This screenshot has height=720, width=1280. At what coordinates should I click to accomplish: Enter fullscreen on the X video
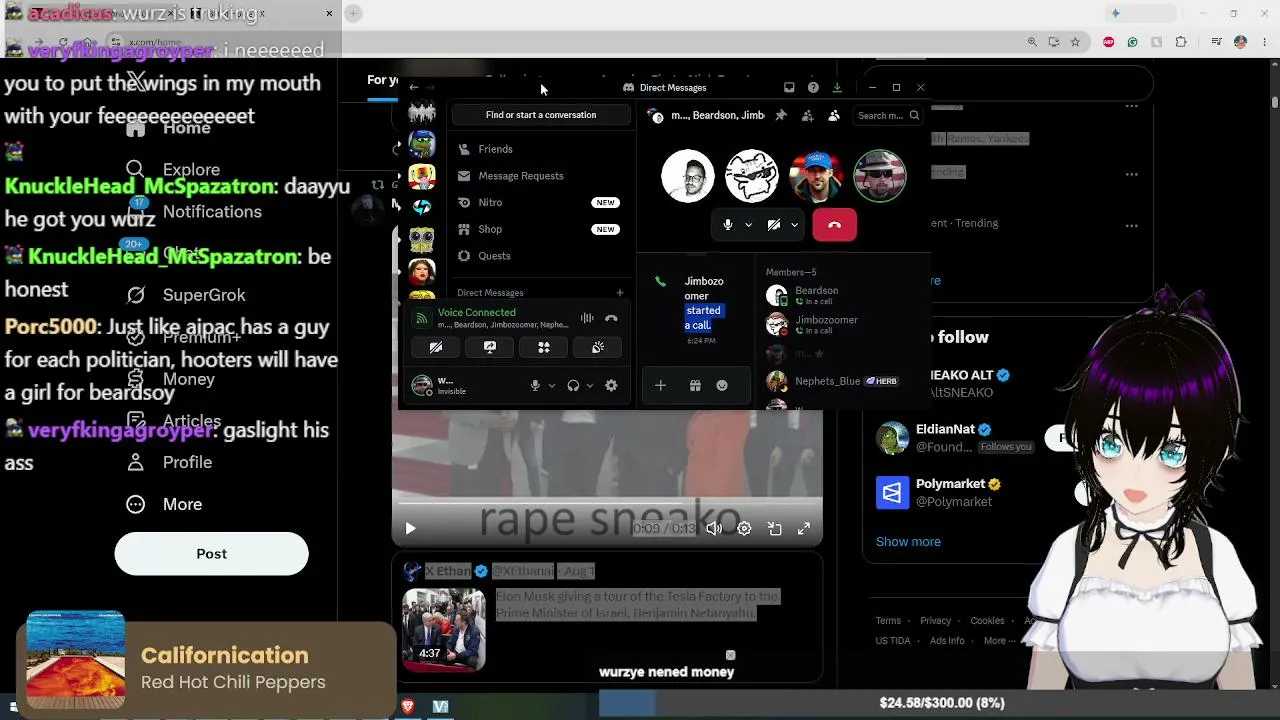coord(804,529)
